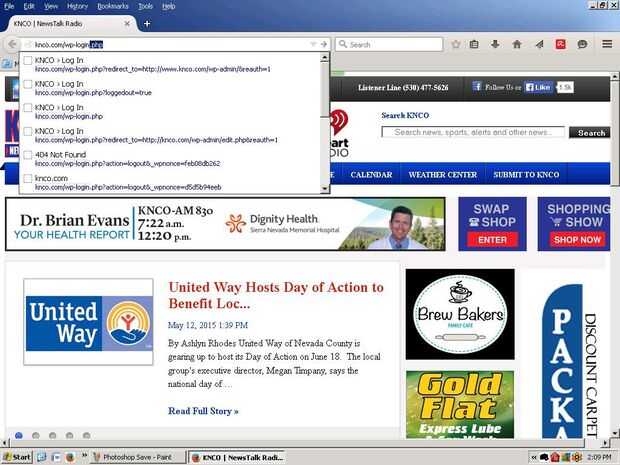Open the History menu
The height and width of the screenshot is (465, 620).
[x=78, y=6]
